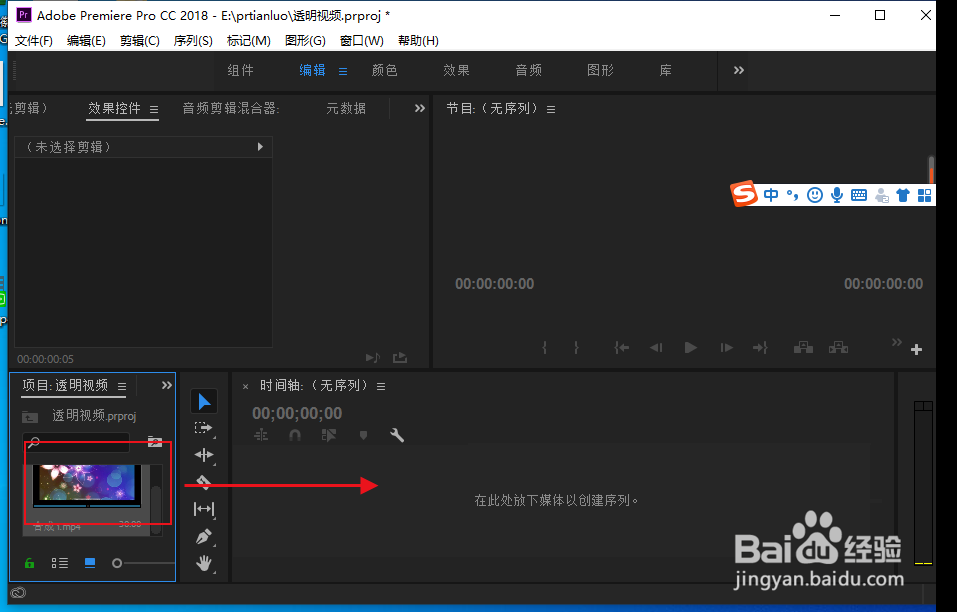
Task: Select the Hand tool
Action: [x=204, y=563]
